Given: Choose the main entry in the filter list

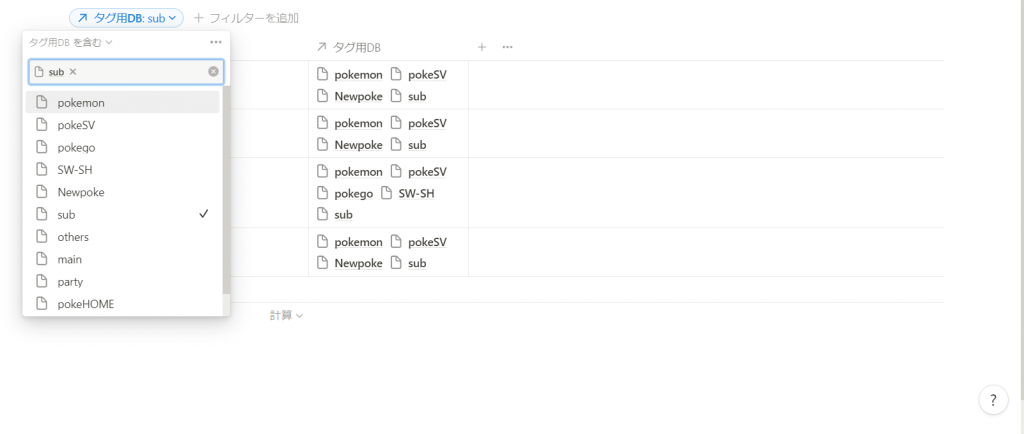Looking at the screenshot, I should 122,259.
